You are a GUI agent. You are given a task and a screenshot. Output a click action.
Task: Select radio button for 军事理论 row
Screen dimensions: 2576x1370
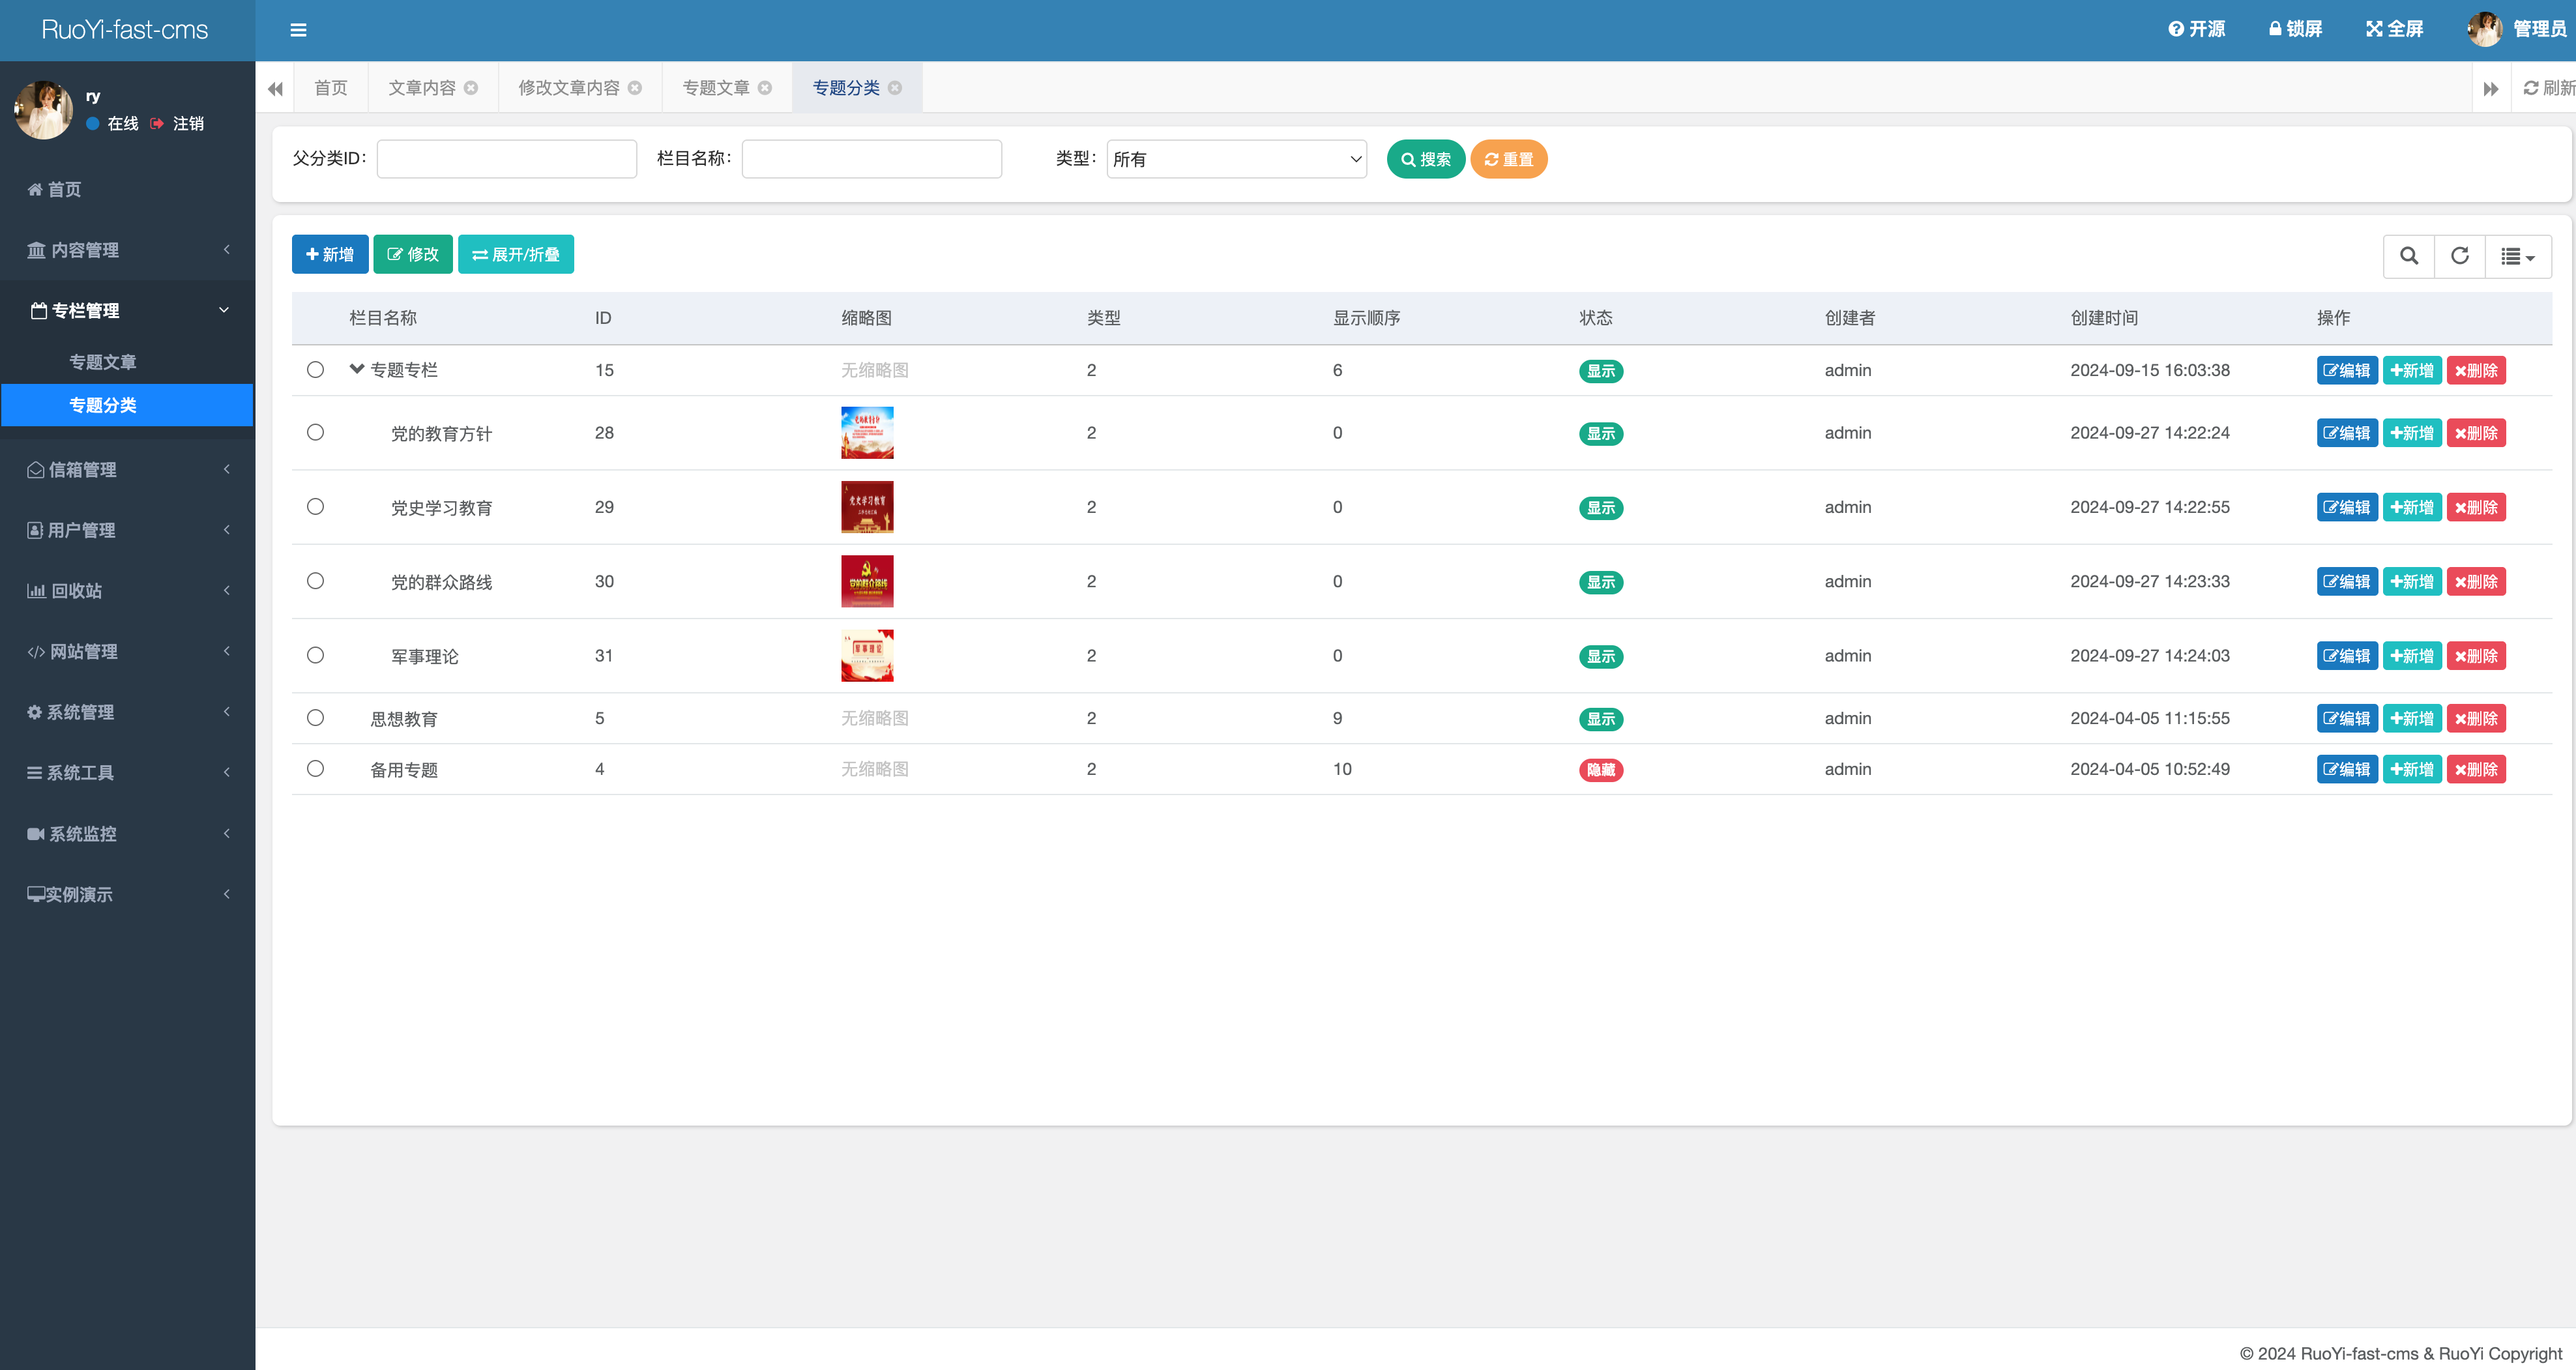point(315,655)
